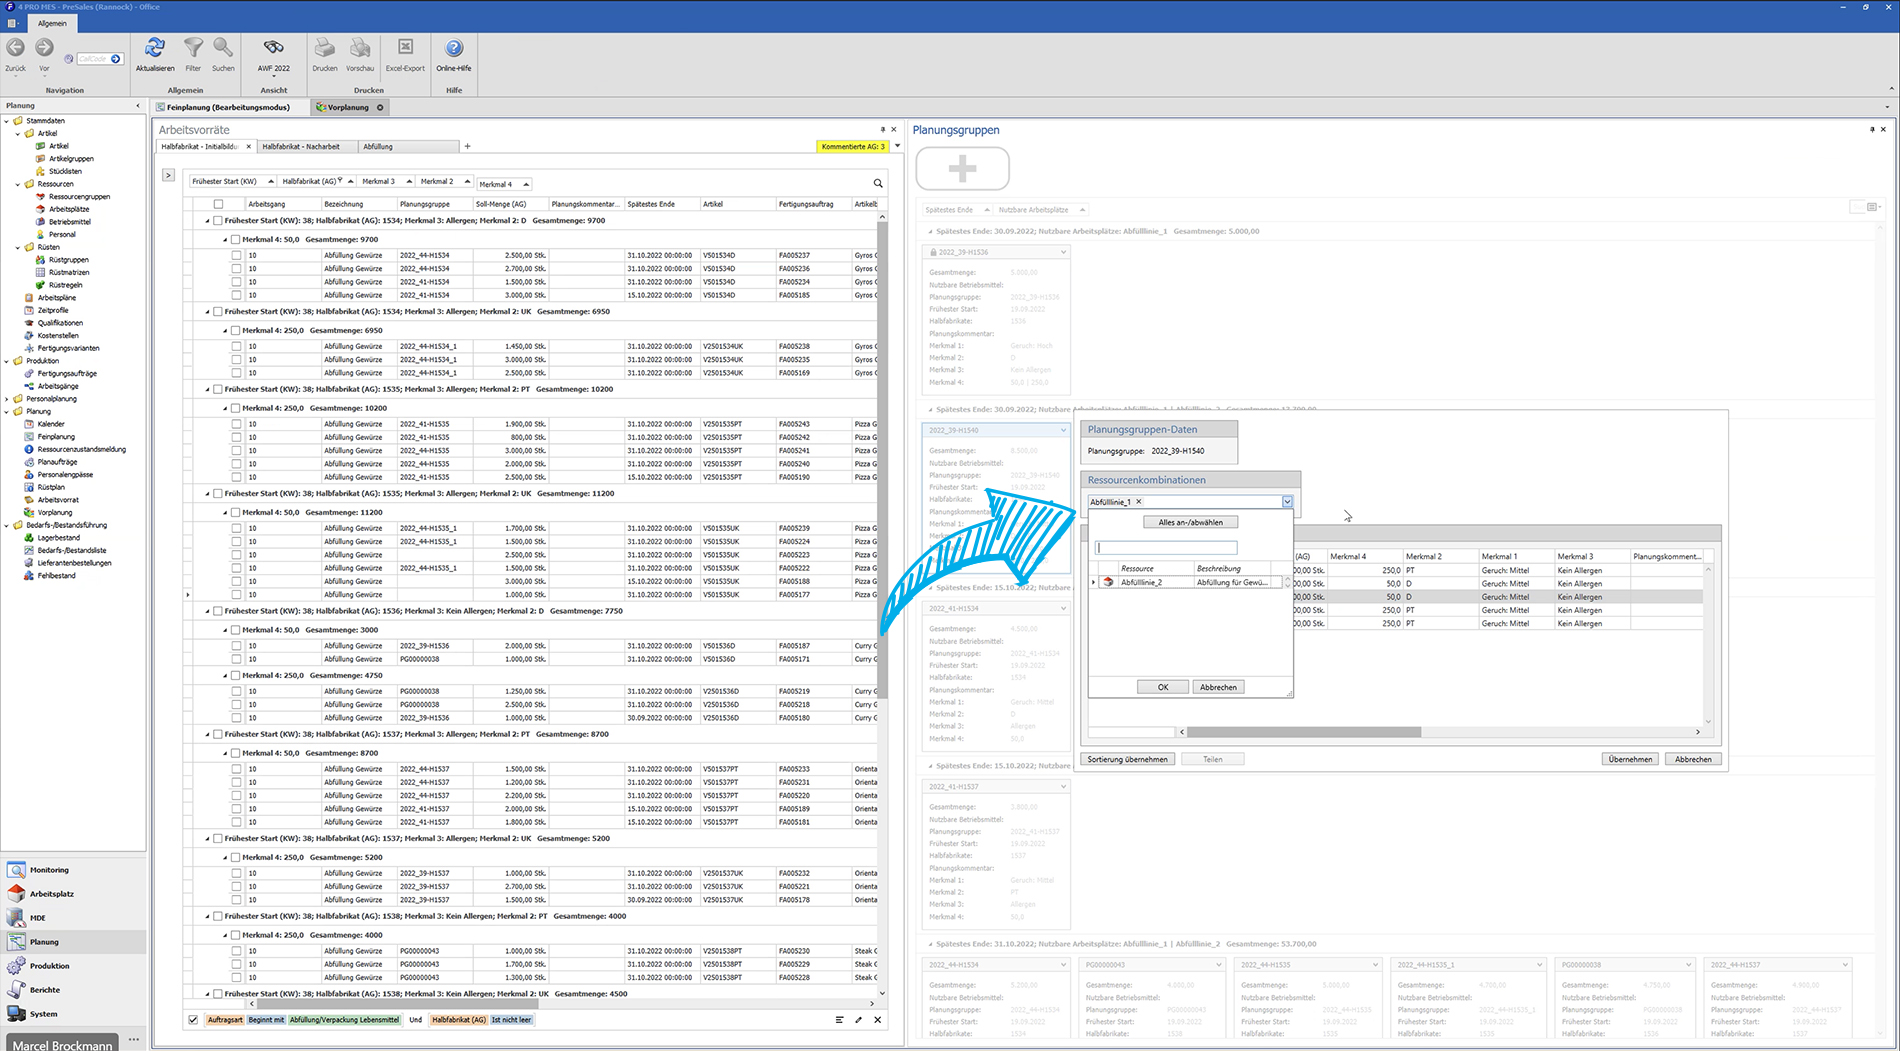Click the yellow Kommentierte AG: 3 badge

point(852,146)
